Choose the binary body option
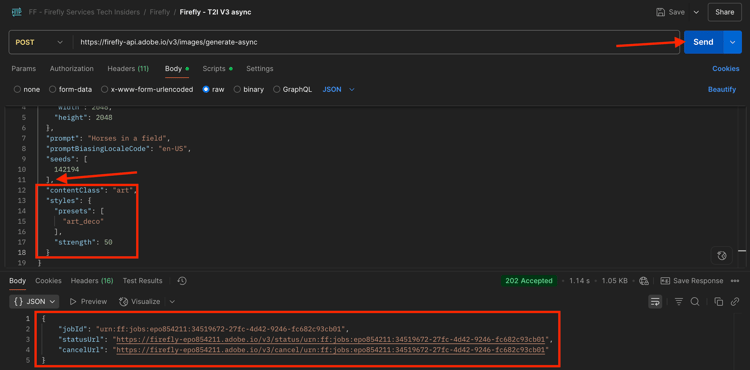The width and height of the screenshot is (750, 370). [249, 89]
